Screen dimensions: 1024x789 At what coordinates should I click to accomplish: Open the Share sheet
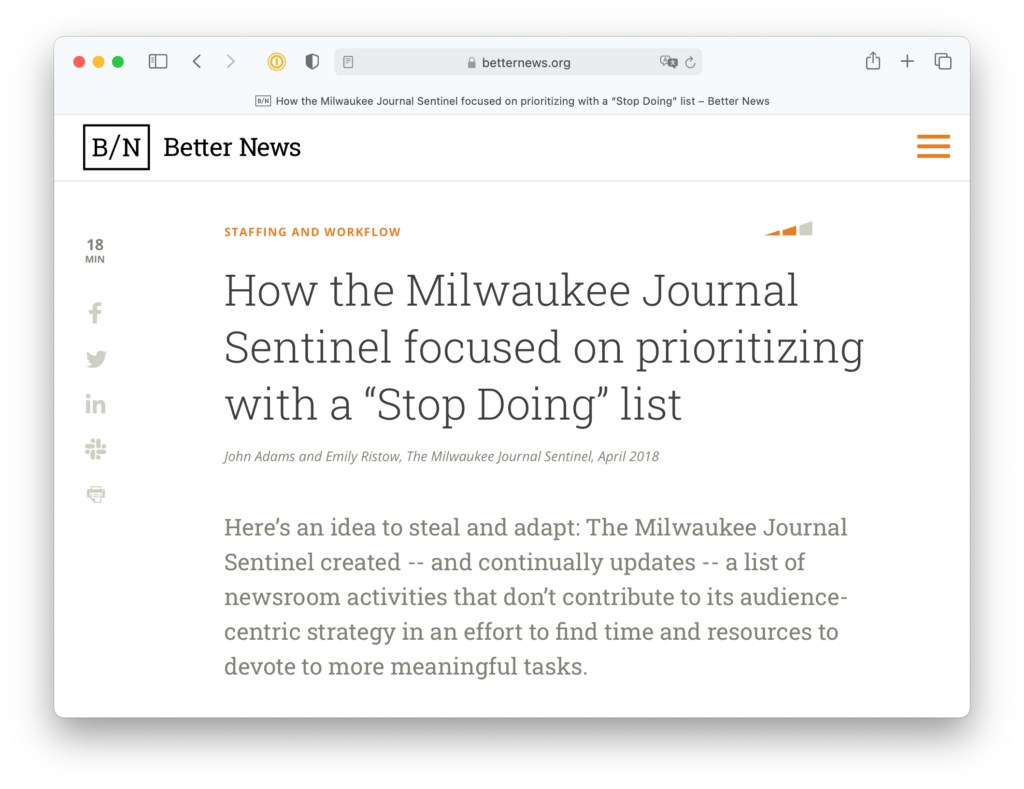(x=871, y=61)
